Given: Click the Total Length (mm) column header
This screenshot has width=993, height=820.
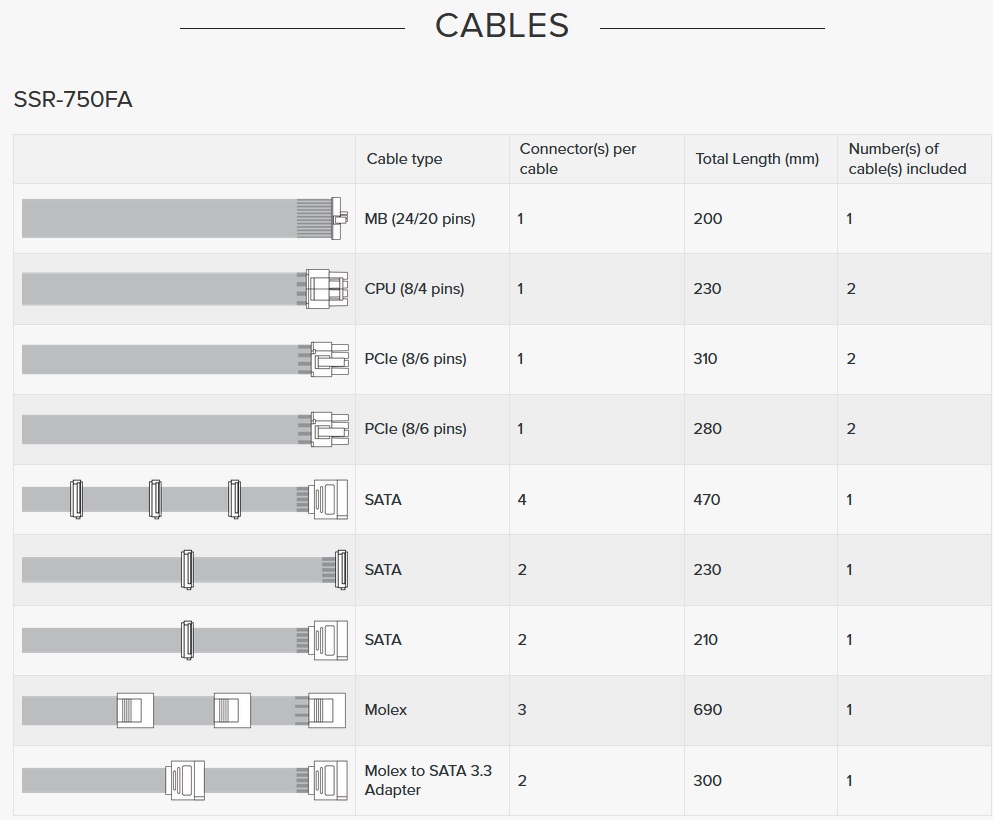Looking at the screenshot, I should [x=757, y=159].
